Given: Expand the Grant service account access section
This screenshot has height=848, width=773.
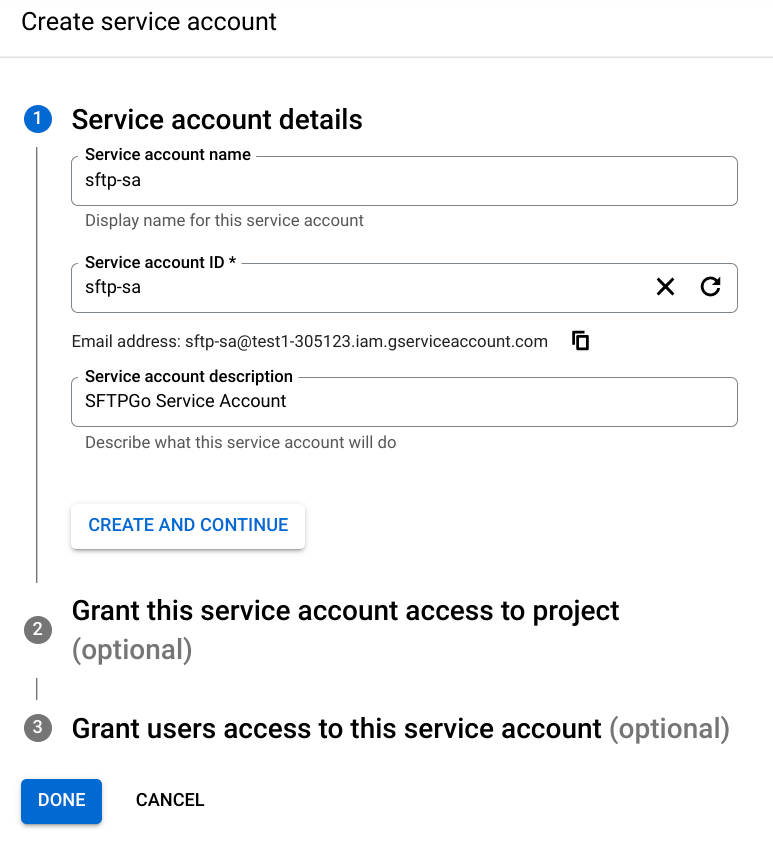Looking at the screenshot, I should point(345,610).
